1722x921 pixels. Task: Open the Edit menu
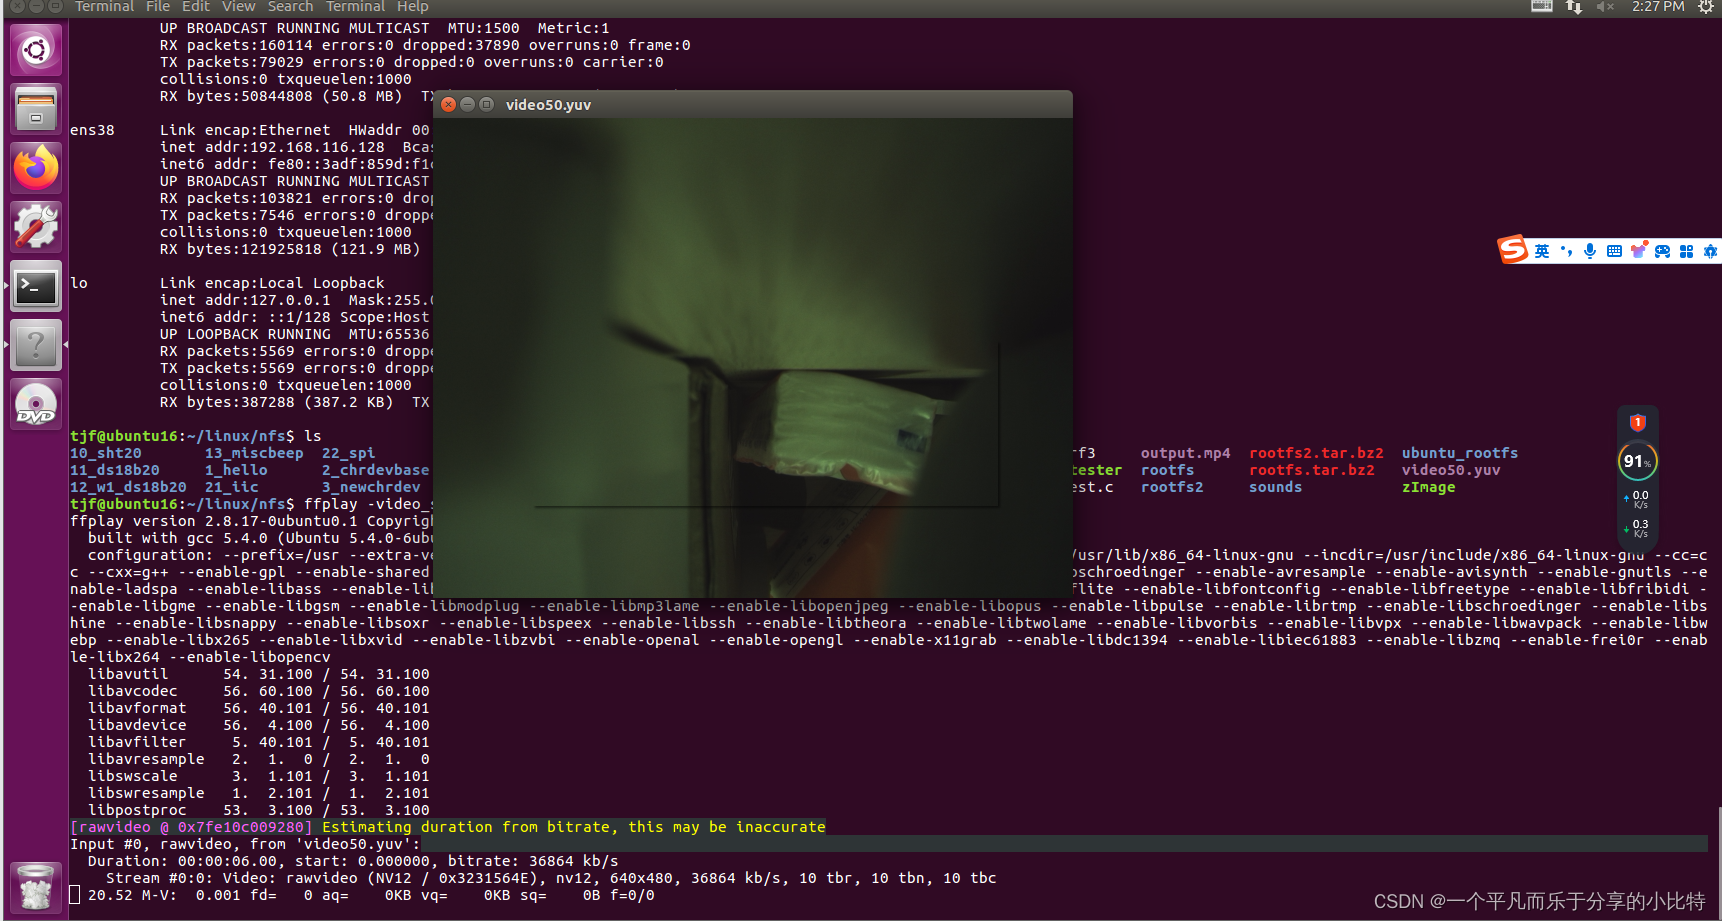pos(196,7)
